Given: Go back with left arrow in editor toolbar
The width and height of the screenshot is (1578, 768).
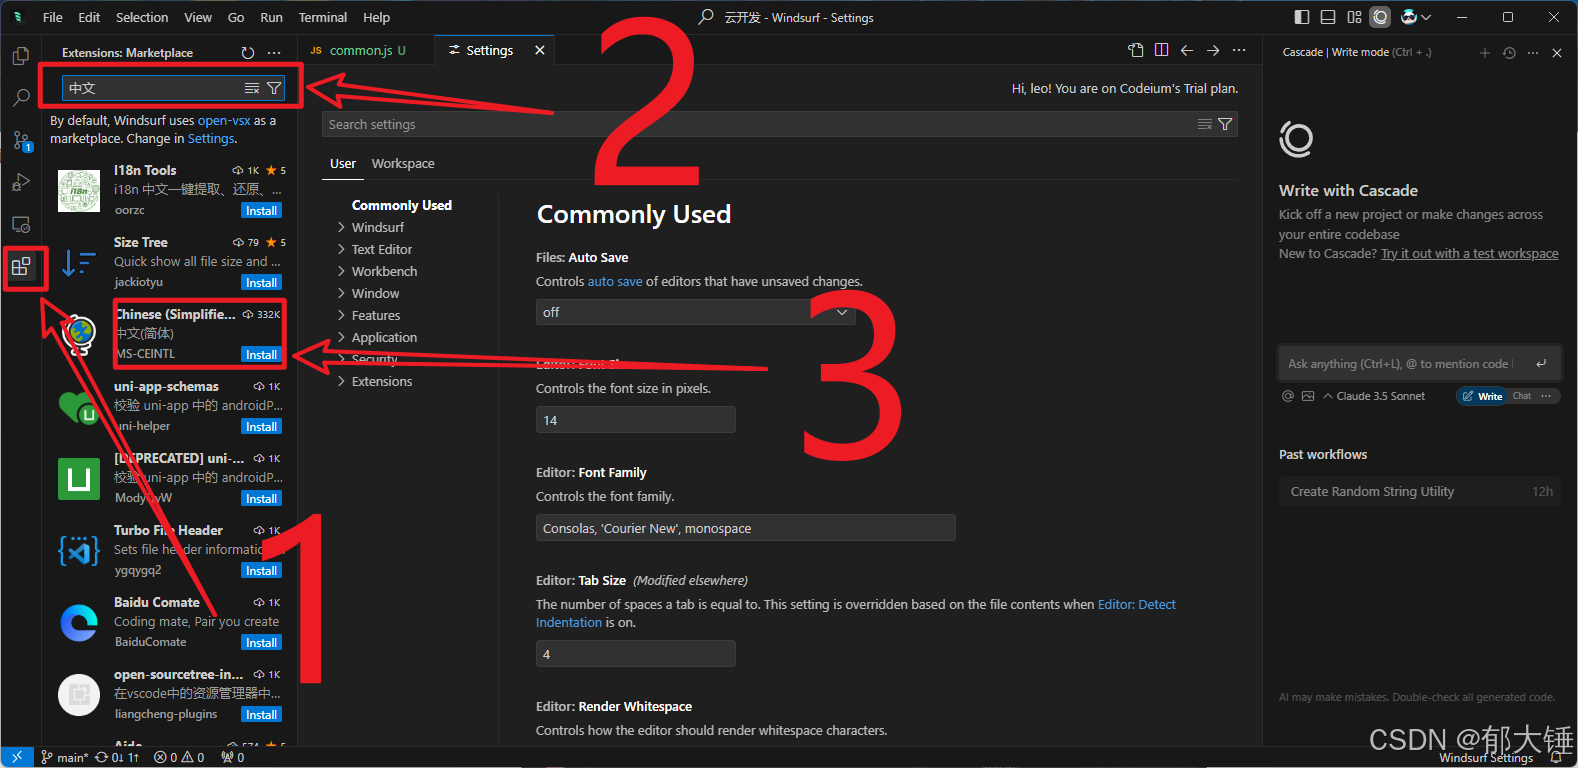Looking at the screenshot, I should [x=1187, y=50].
